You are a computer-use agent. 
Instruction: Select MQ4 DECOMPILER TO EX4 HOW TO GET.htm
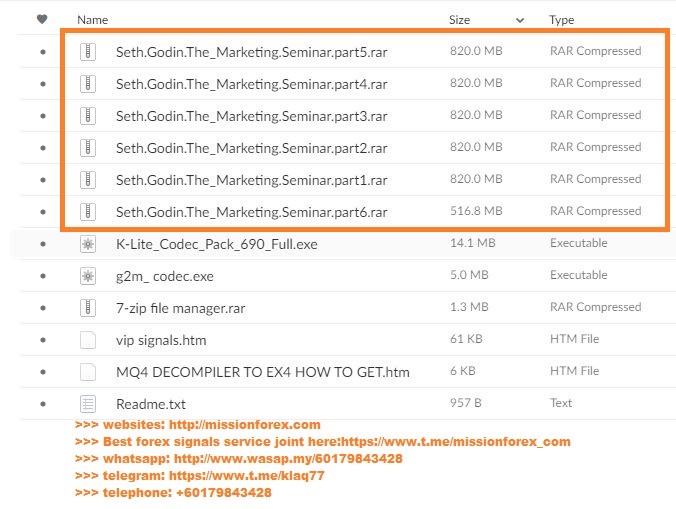tap(263, 372)
